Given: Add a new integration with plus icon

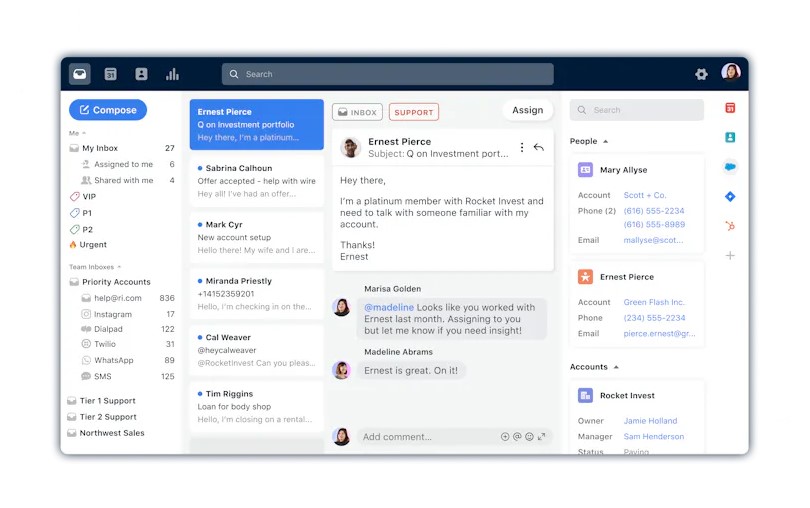Looking at the screenshot, I should 730,255.
